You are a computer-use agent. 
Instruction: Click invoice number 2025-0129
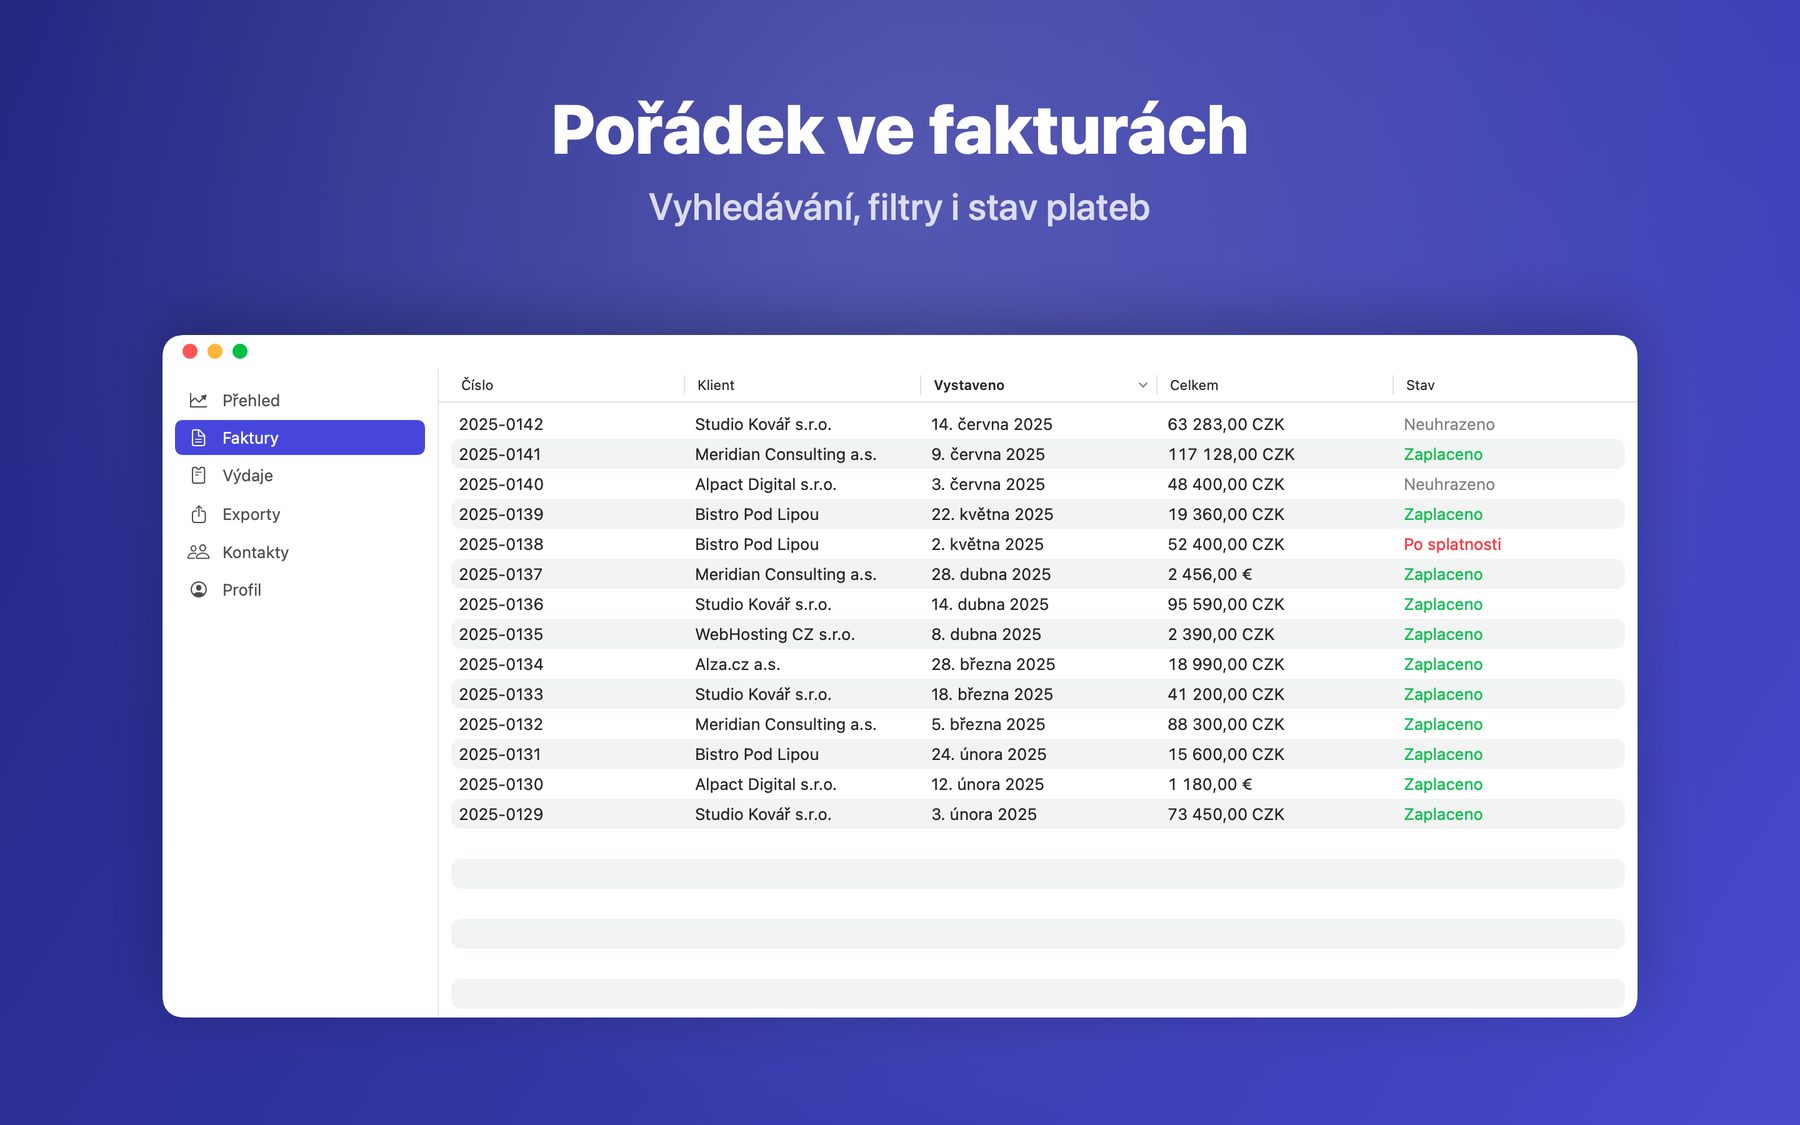(501, 814)
